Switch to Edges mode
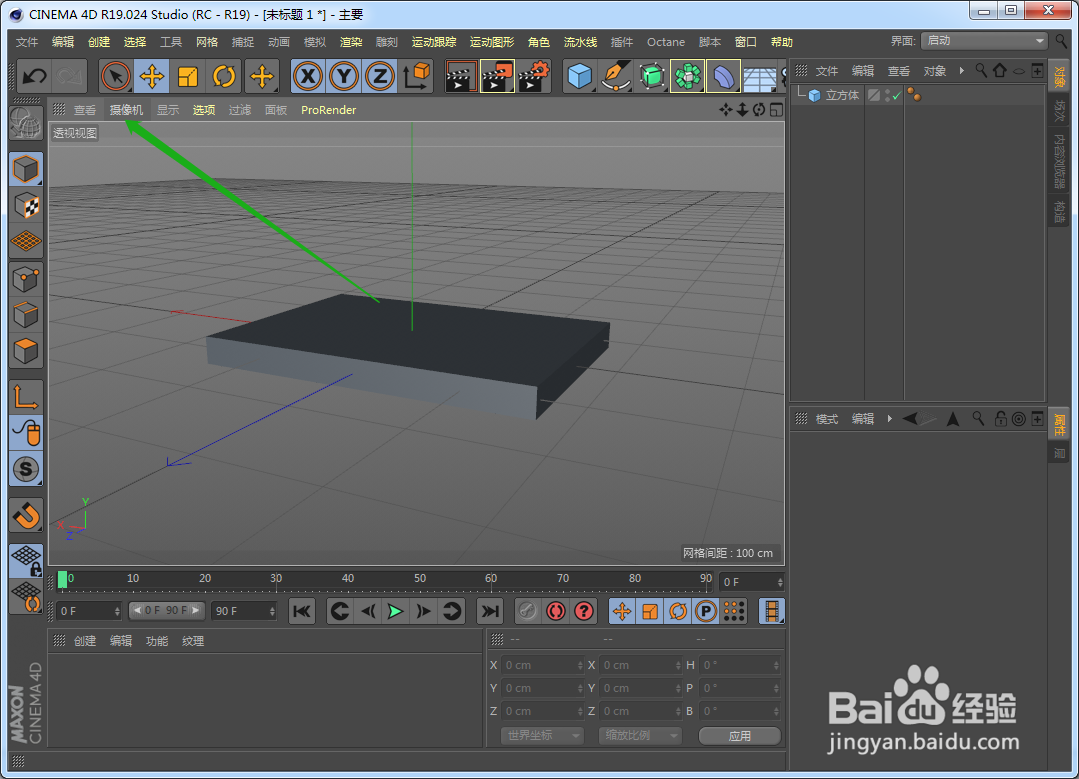This screenshot has width=1079, height=779. tap(26, 315)
